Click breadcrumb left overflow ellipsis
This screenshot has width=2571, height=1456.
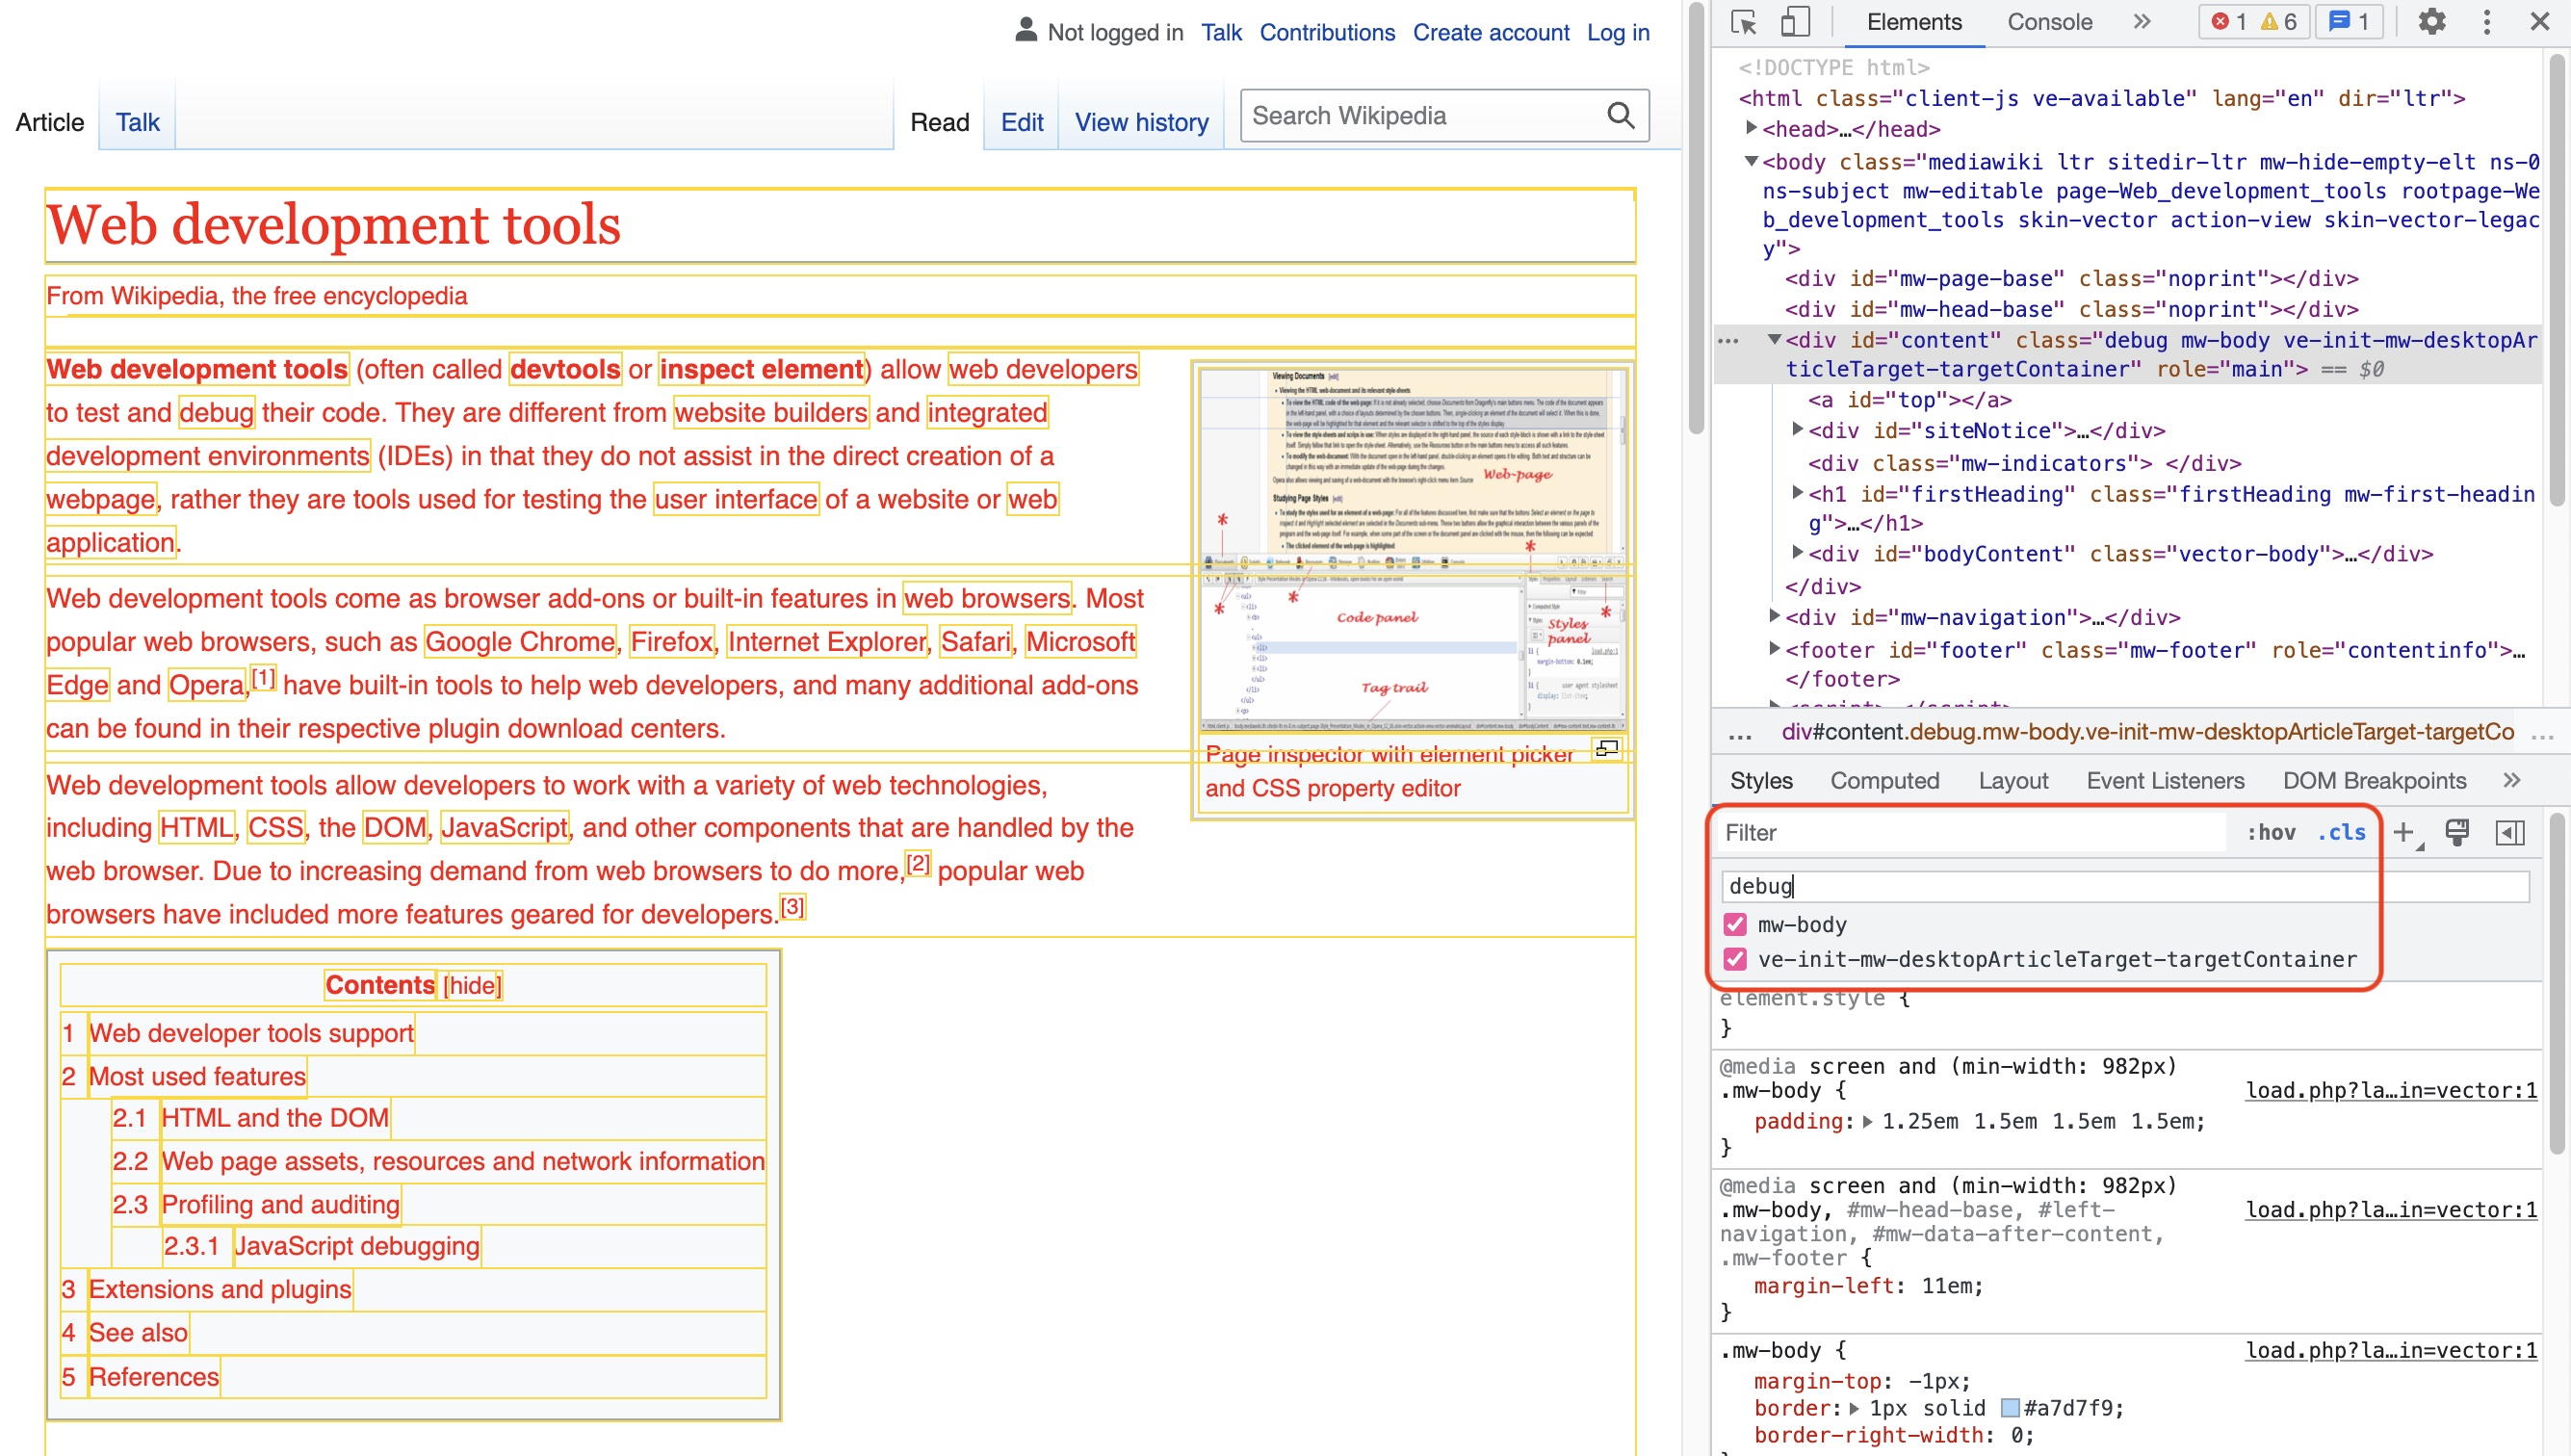1740,735
